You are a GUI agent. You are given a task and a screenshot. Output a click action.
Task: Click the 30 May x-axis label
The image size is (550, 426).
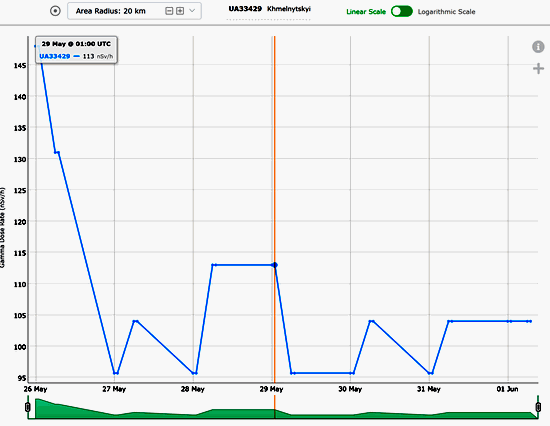(x=350, y=389)
